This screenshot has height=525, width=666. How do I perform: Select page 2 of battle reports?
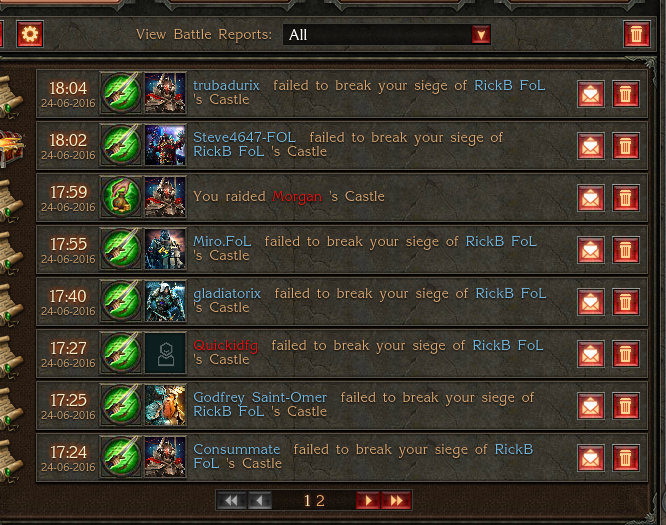(x=320, y=501)
